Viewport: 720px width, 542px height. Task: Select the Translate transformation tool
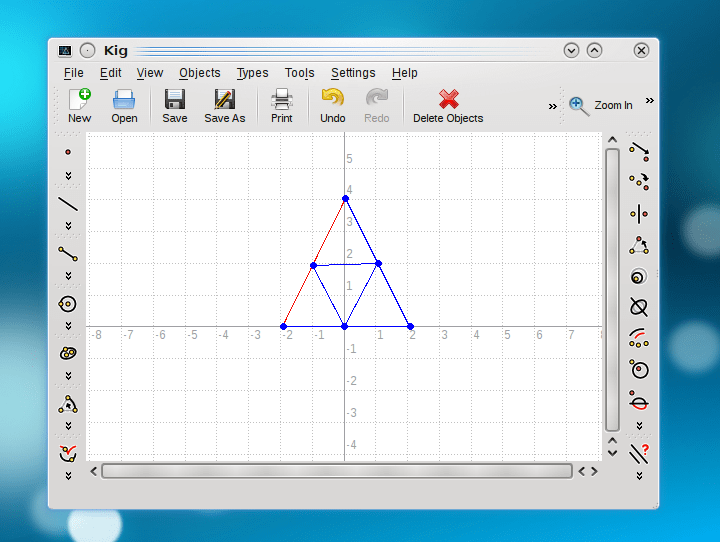[x=639, y=151]
